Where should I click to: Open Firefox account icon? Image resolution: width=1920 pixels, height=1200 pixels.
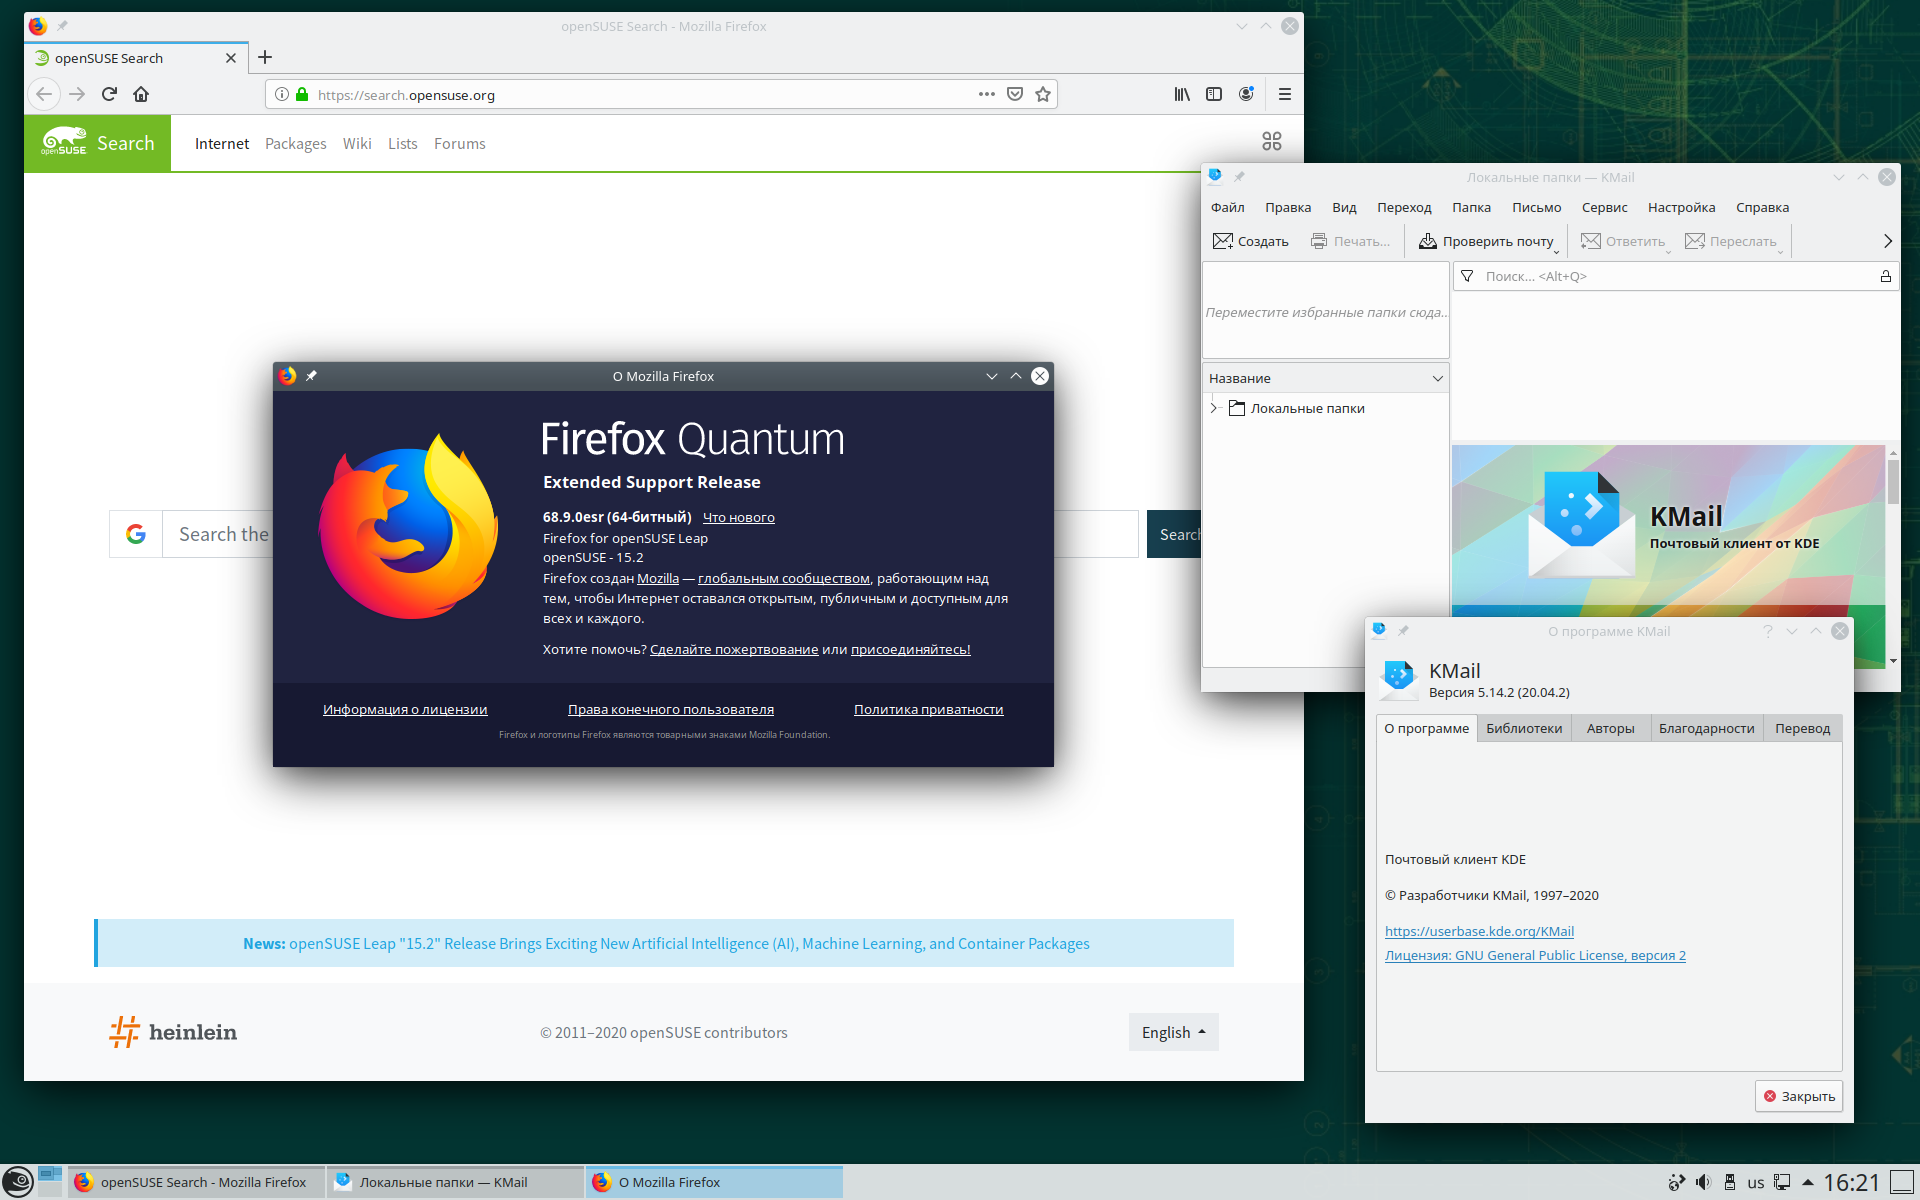click(x=1246, y=94)
